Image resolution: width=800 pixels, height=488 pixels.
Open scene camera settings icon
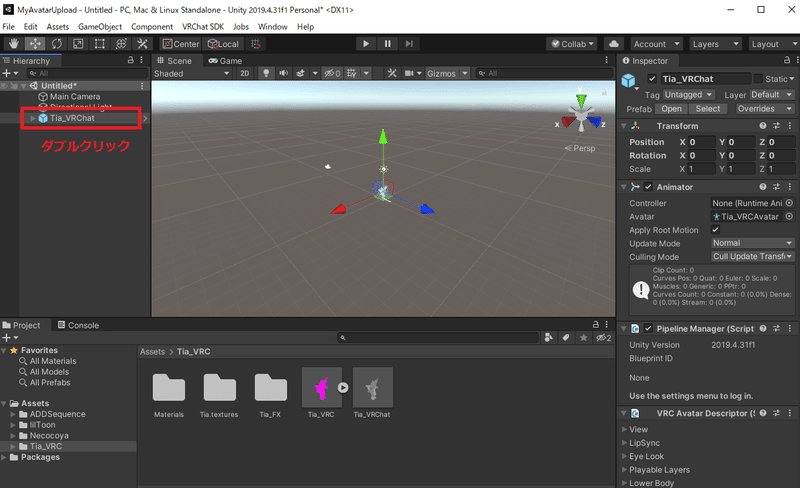(x=409, y=74)
